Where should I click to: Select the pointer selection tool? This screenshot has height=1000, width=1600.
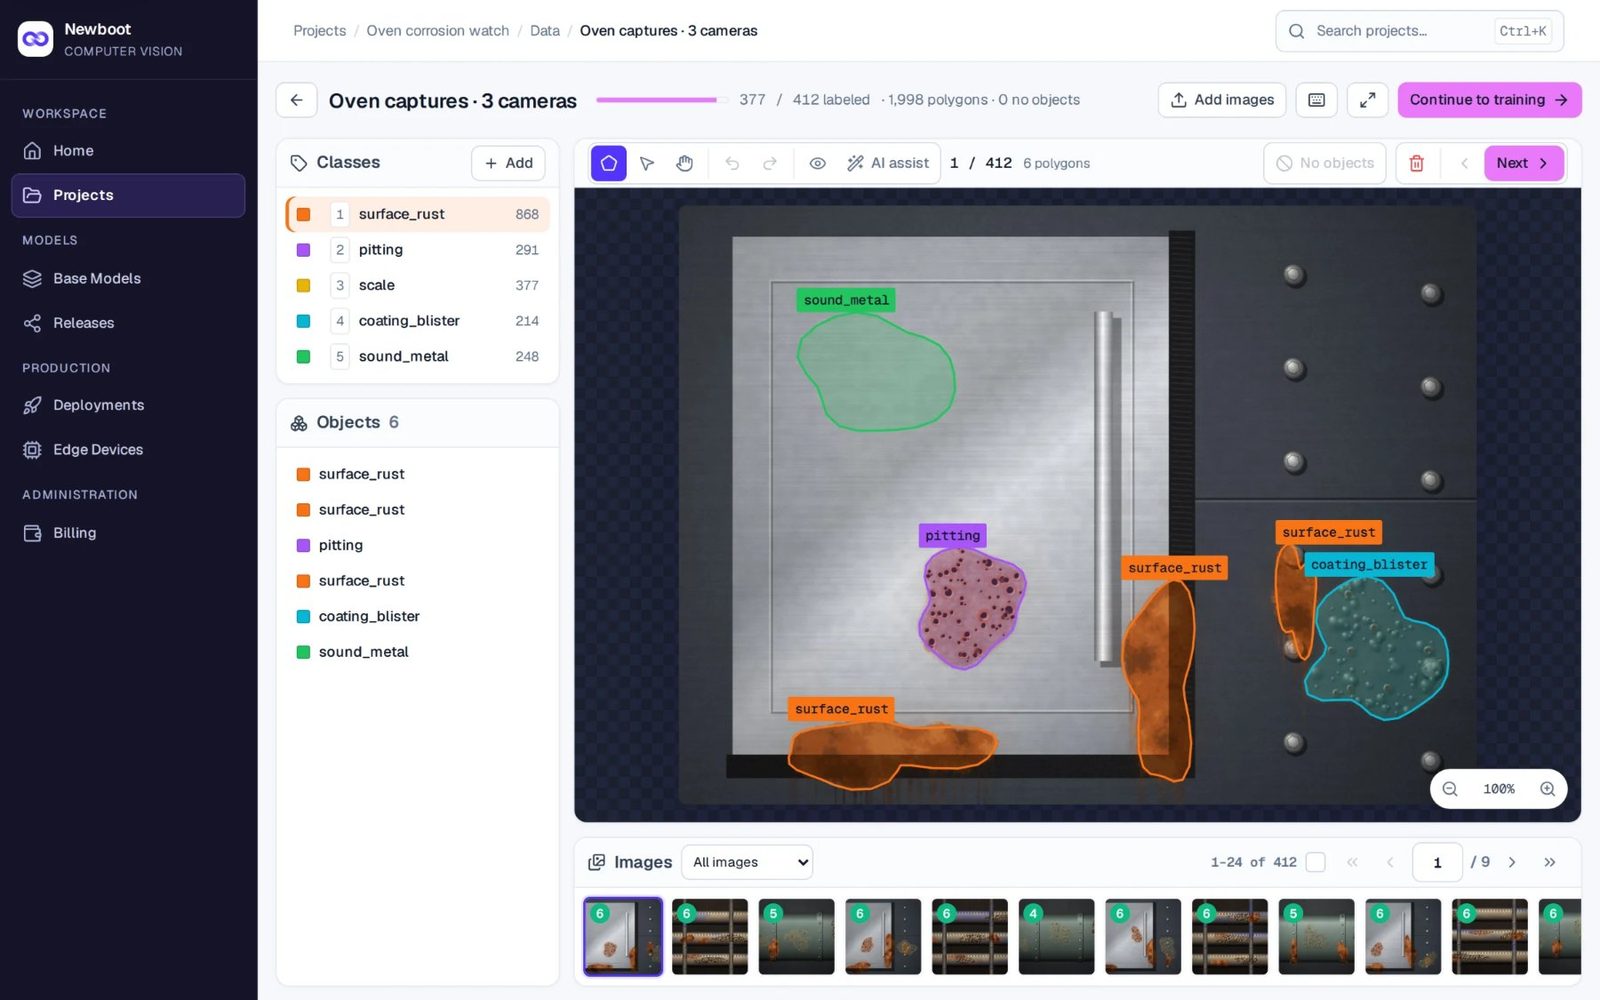point(647,163)
